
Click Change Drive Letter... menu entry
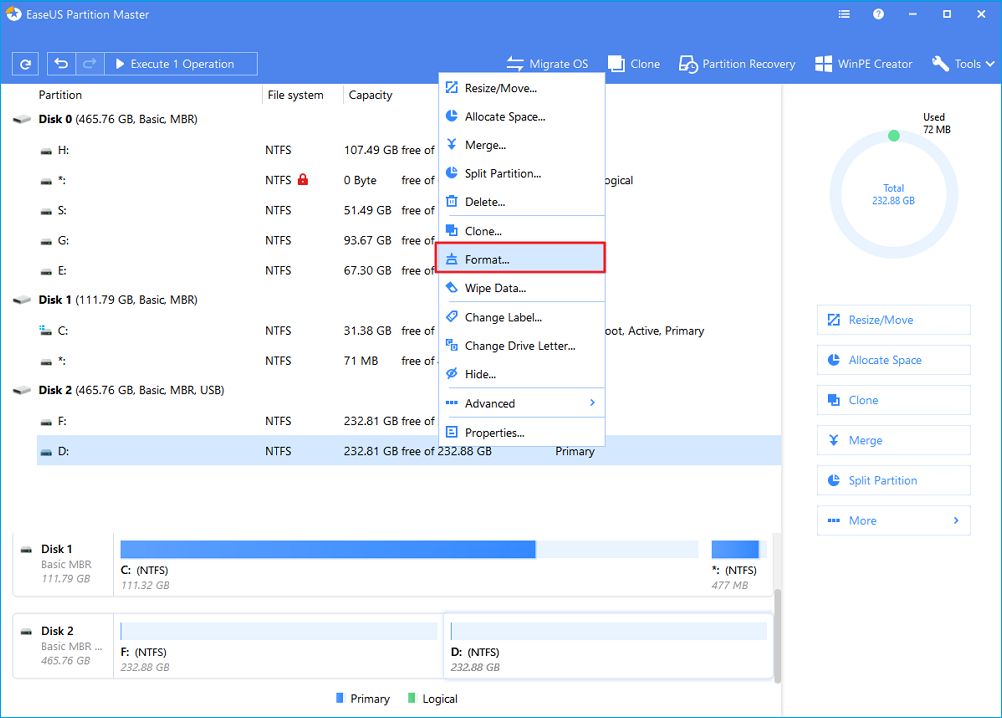(x=521, y=346)
